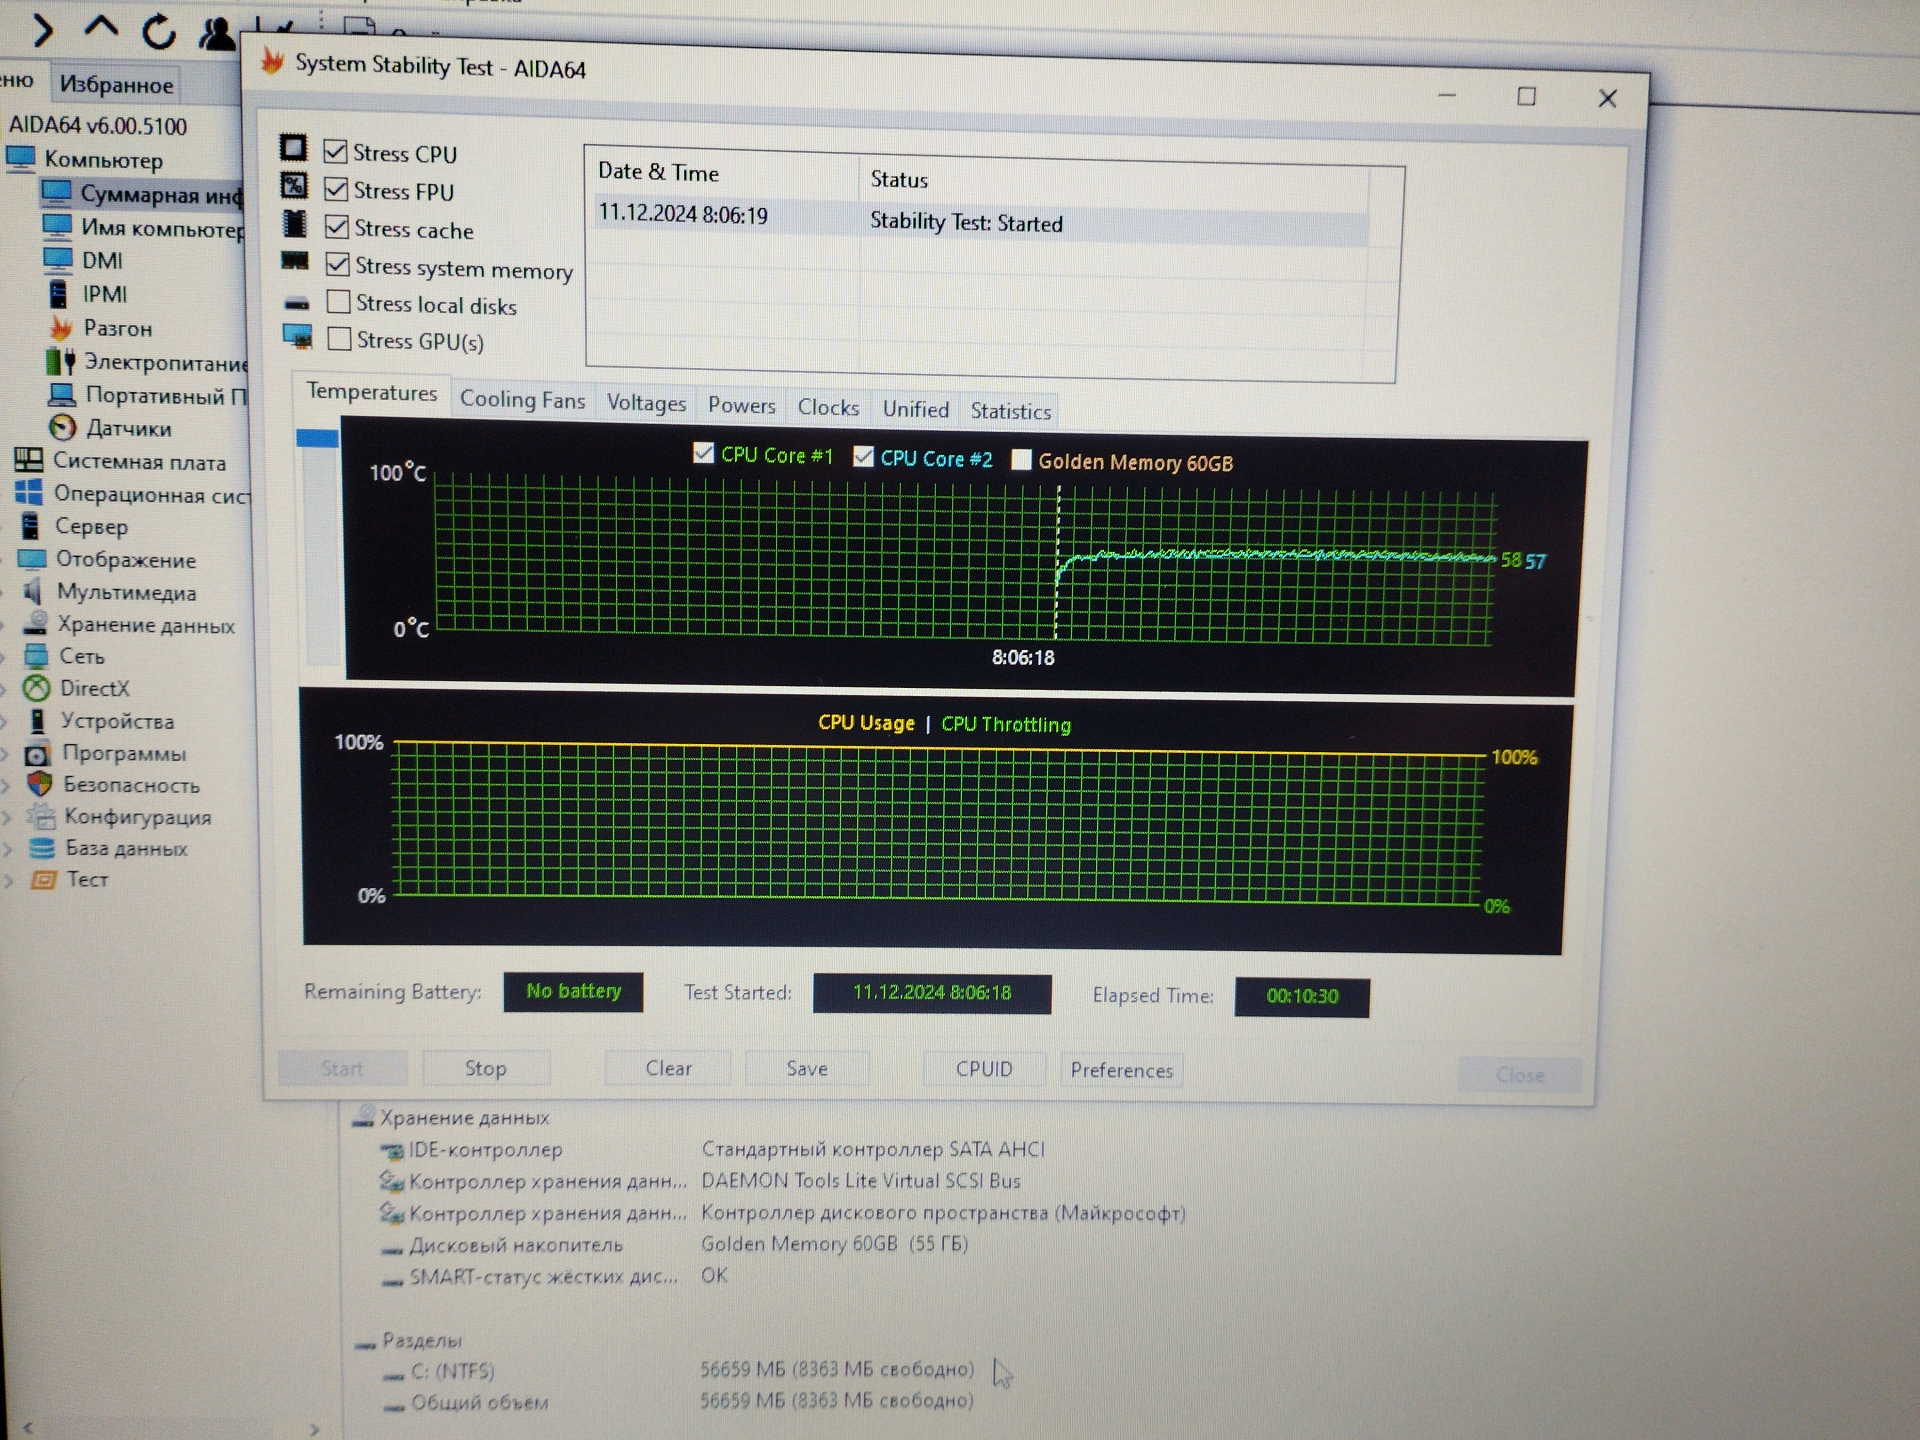Viewport: 1920px width, 1440px height.
Task: Select the Системная плата motherboard icon
Action: point(28,460)
